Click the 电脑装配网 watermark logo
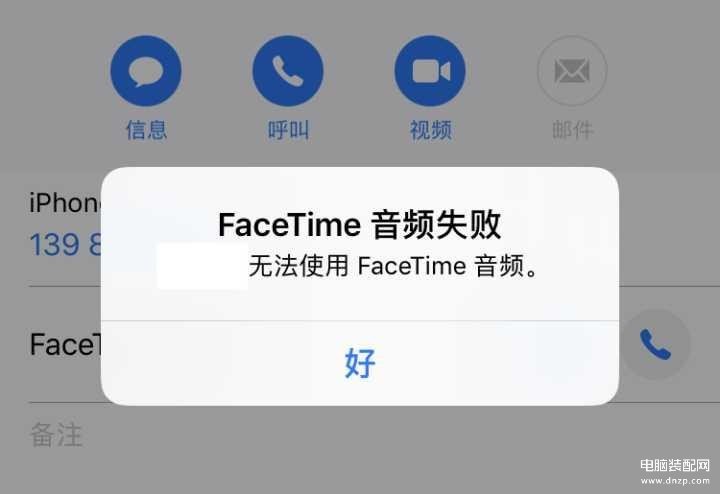This screenshot has width=720, height=494. coord(675,465)
